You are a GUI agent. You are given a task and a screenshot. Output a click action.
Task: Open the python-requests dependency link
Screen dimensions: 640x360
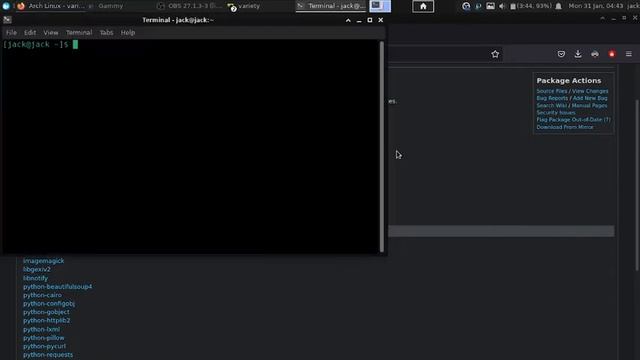(48, 355)
